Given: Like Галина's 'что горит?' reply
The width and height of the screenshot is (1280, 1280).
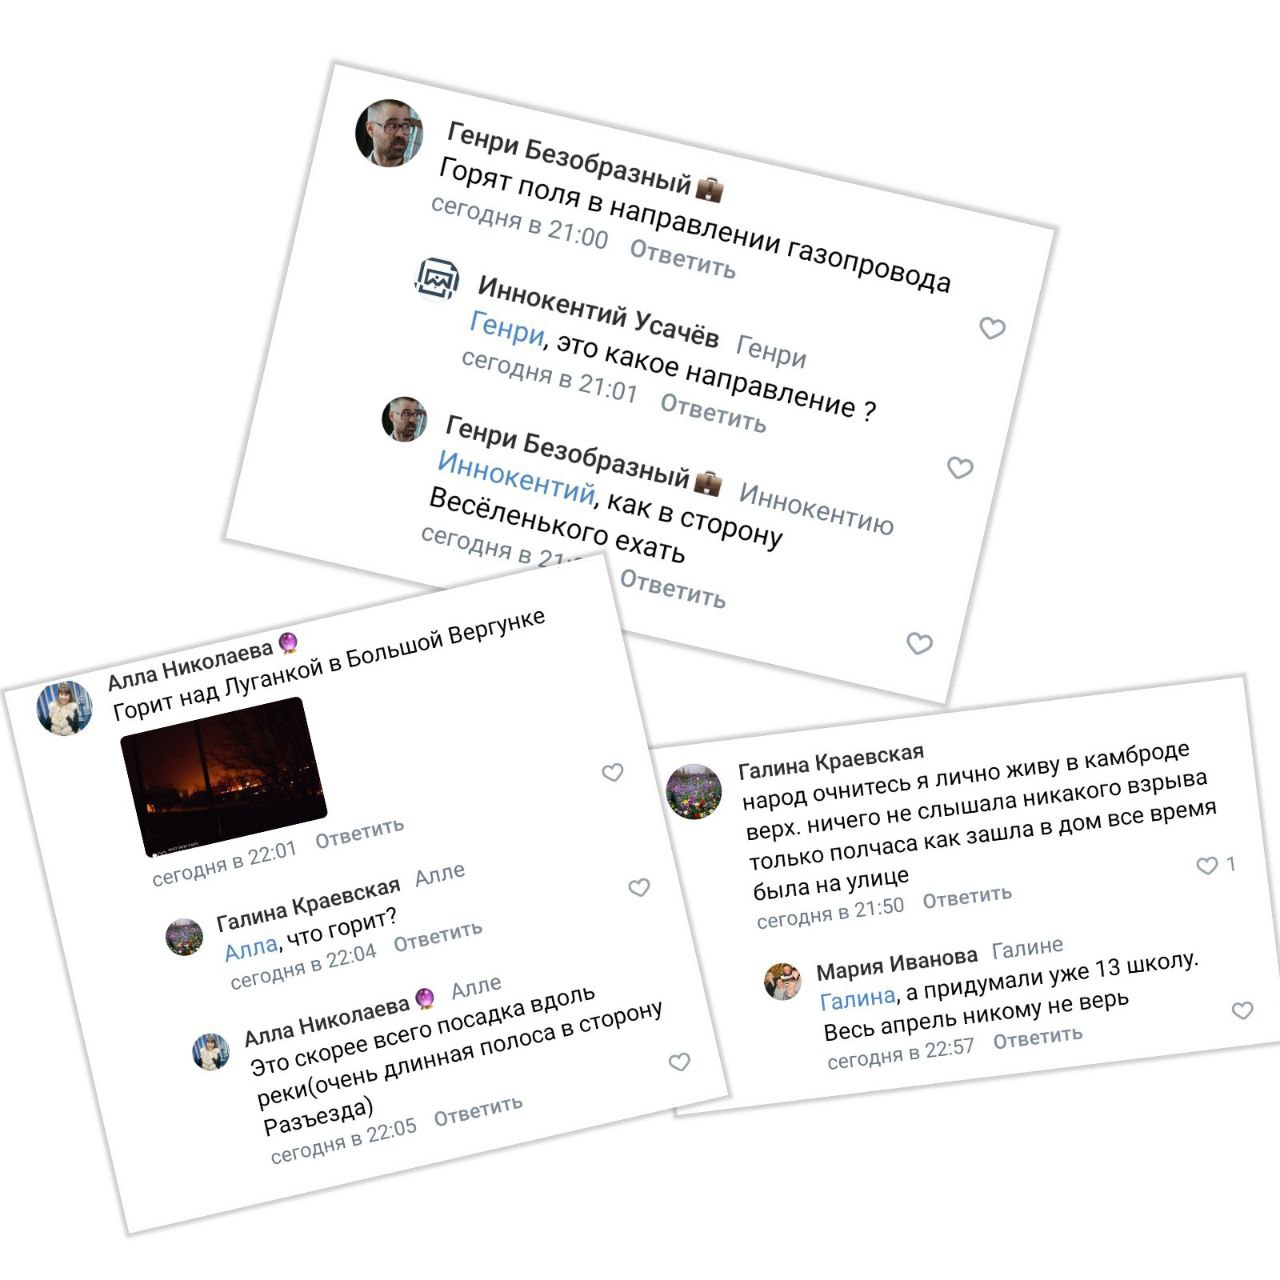Looking at the screenshot, I should click(x=639, y=887).
